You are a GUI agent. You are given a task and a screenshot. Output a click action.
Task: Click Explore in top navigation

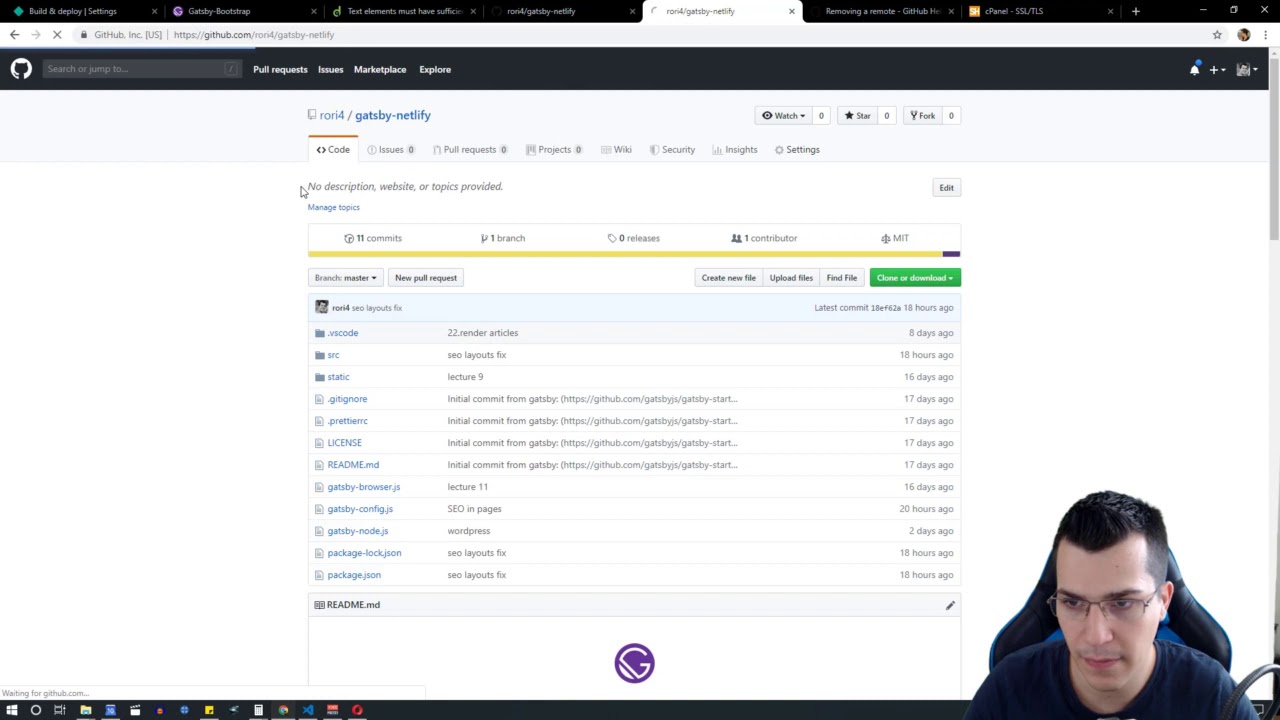pyautogui.click(x=435, y=69)
